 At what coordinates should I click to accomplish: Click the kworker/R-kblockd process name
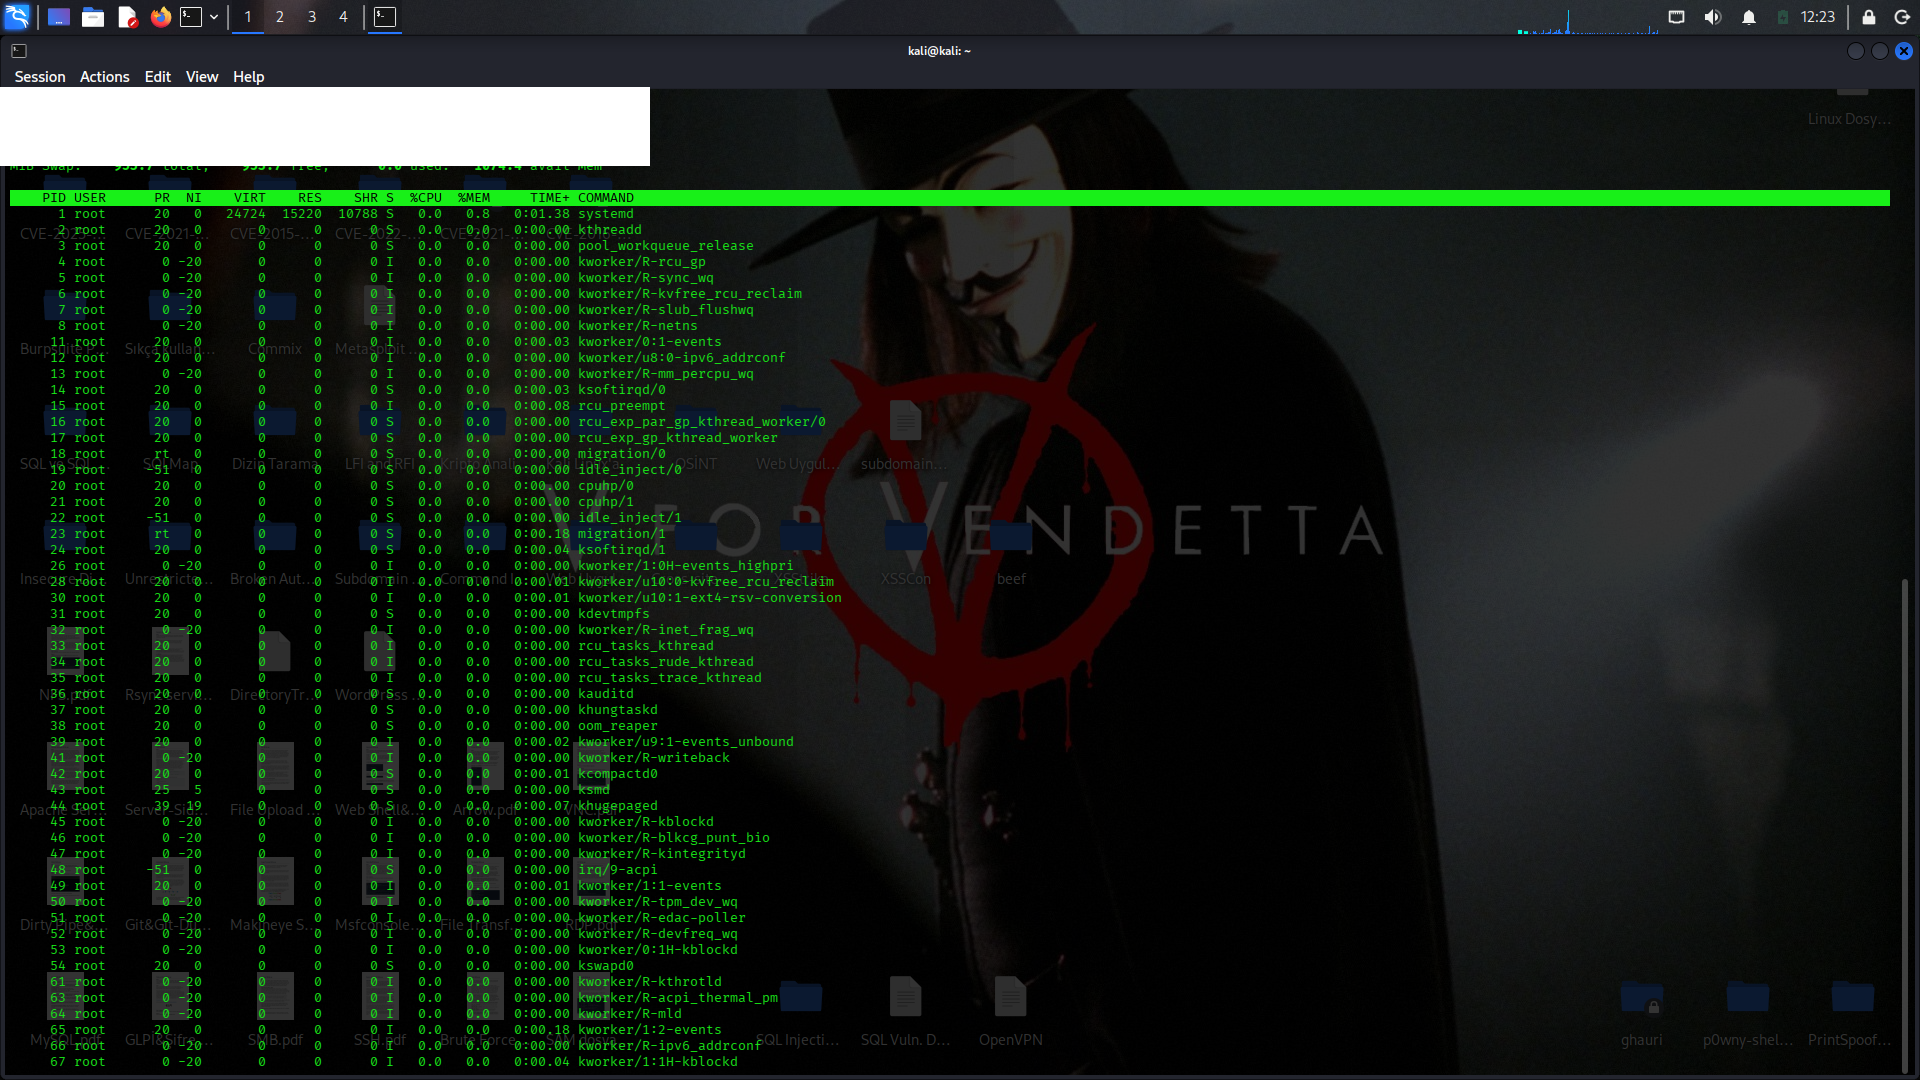point(646,822)
